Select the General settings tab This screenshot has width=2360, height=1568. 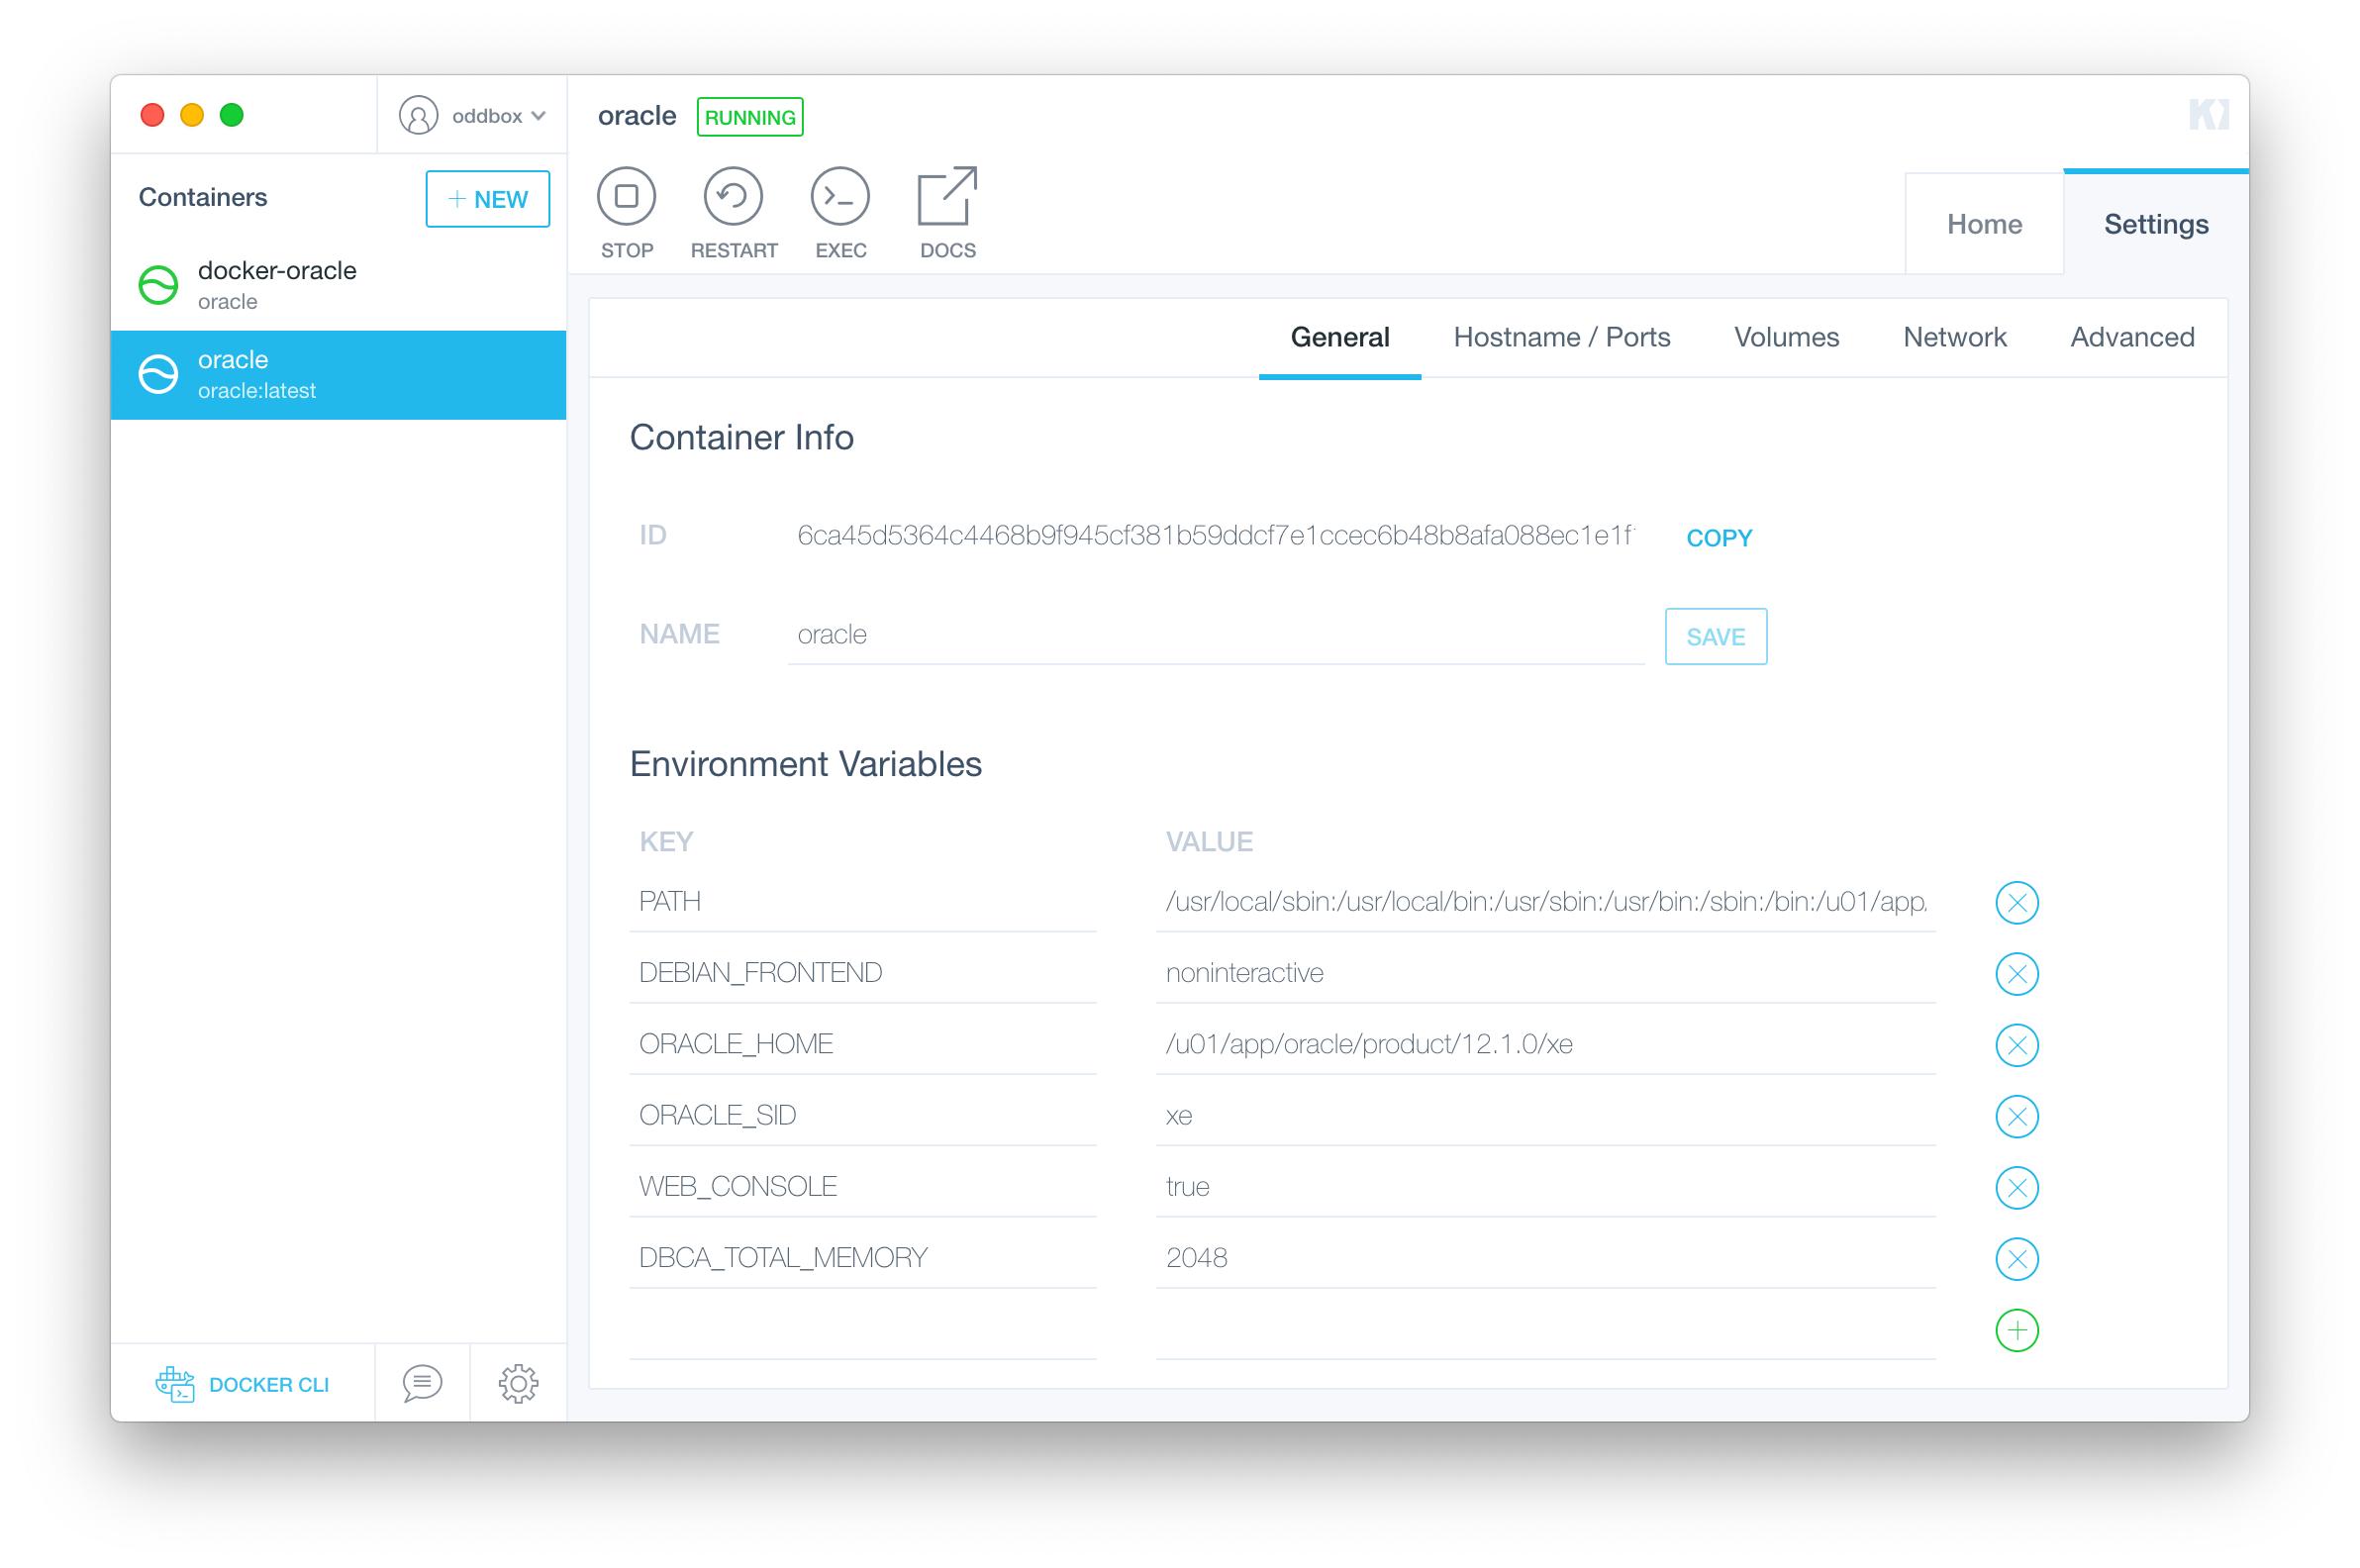(x=1339, y=337)
